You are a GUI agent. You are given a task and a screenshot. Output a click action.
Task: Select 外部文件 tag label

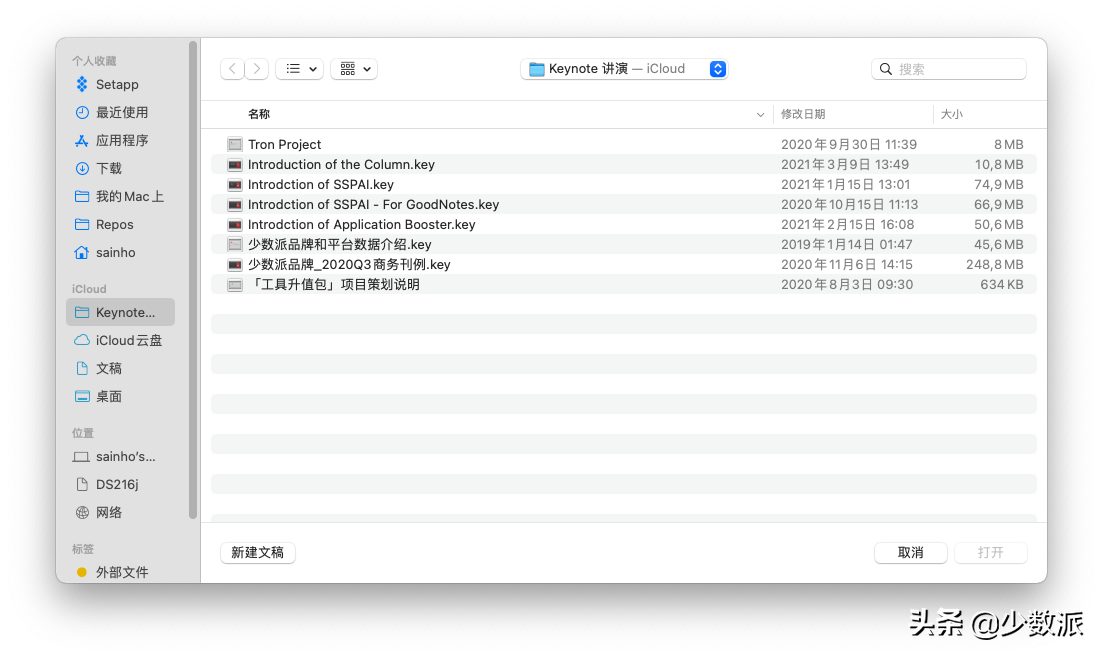pyautogui.click(x=122, y=573)
